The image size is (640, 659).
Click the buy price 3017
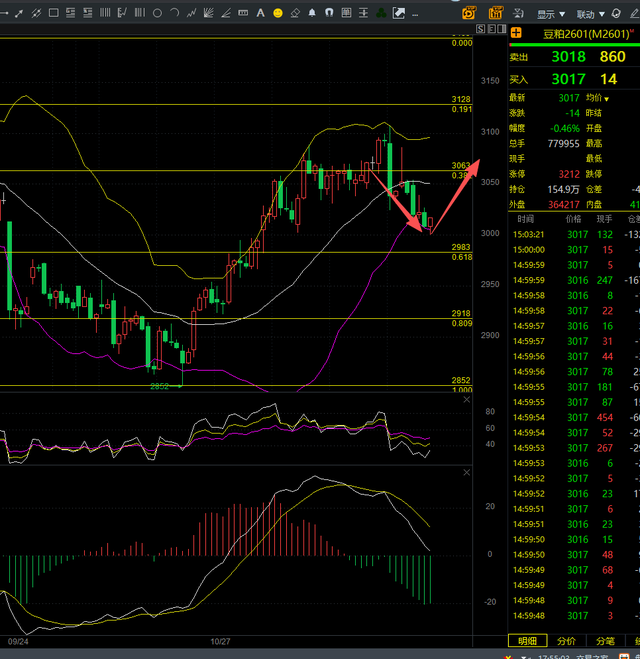[x=568, y=79]
